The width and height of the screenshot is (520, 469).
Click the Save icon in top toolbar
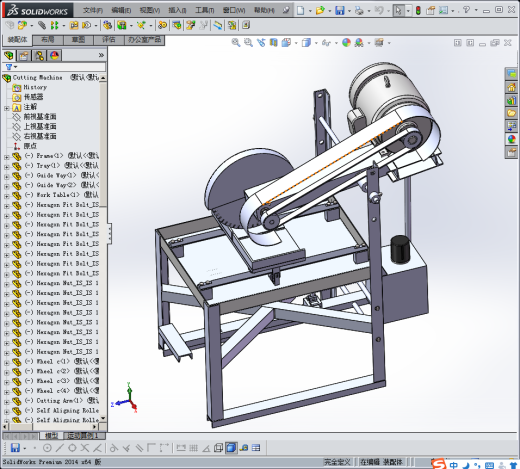pyautogui.click(x=339, y=10)
